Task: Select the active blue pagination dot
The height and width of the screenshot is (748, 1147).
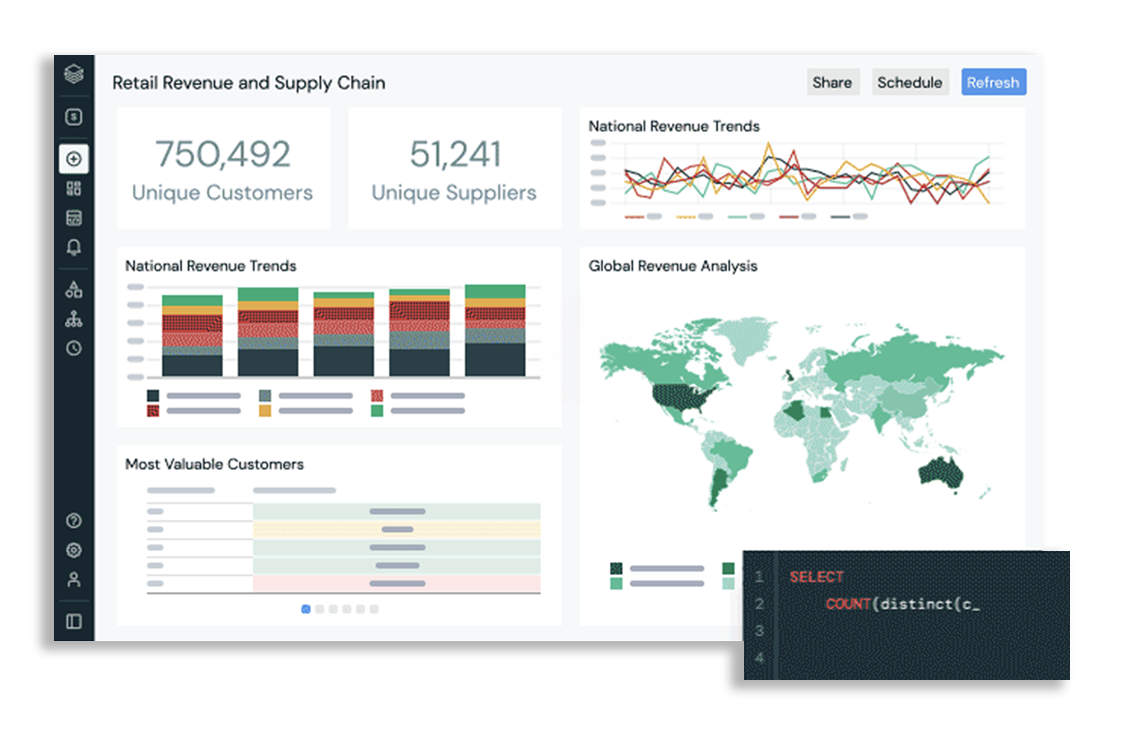Action: 306,609
